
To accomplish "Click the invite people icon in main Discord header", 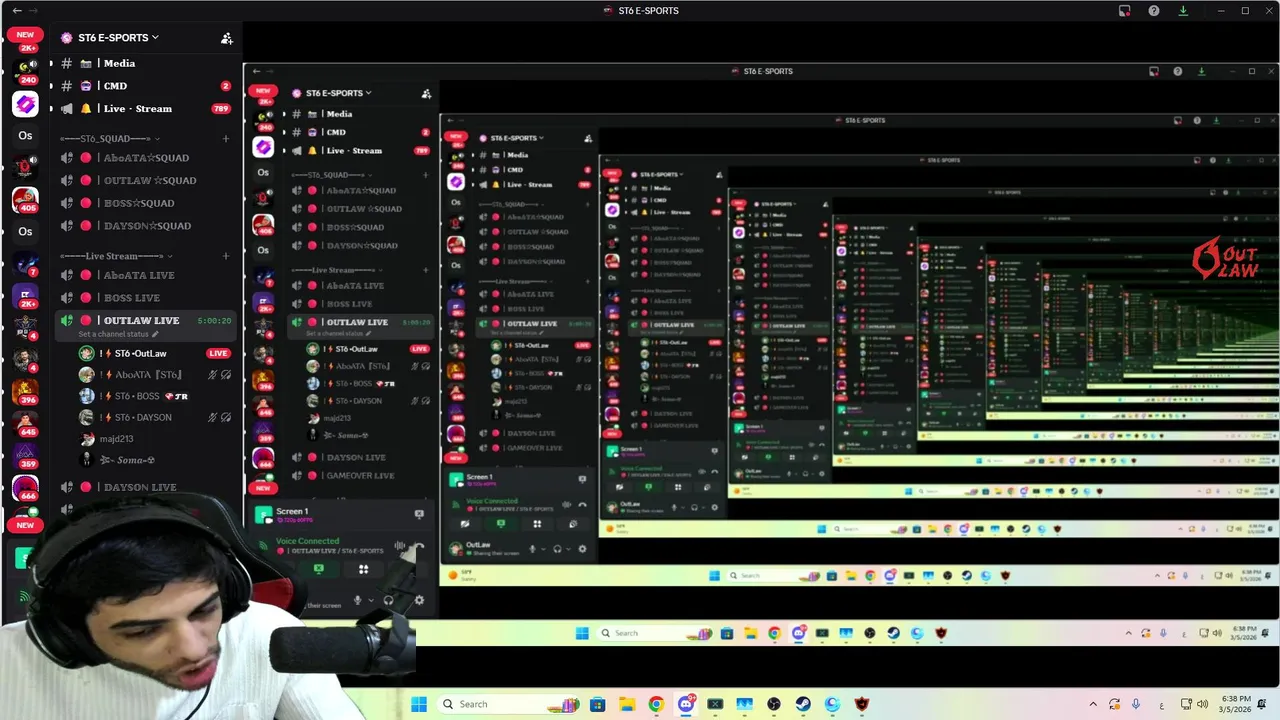I will click(x=227, y=38).
